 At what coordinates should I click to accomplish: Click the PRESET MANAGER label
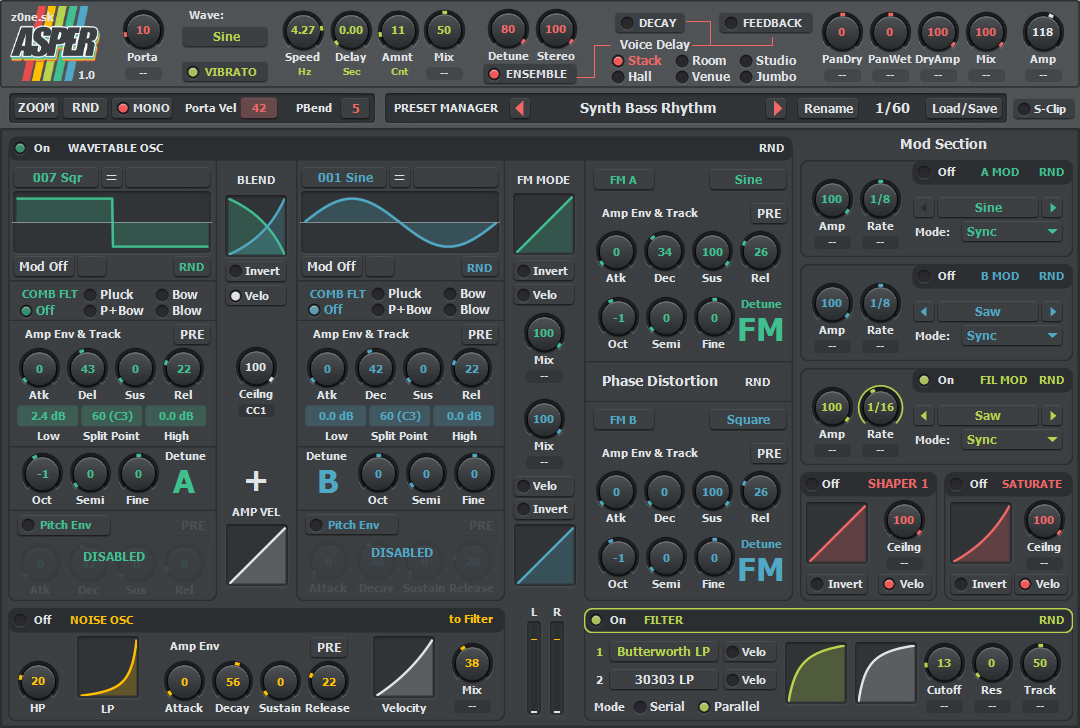tap(446, 108)
